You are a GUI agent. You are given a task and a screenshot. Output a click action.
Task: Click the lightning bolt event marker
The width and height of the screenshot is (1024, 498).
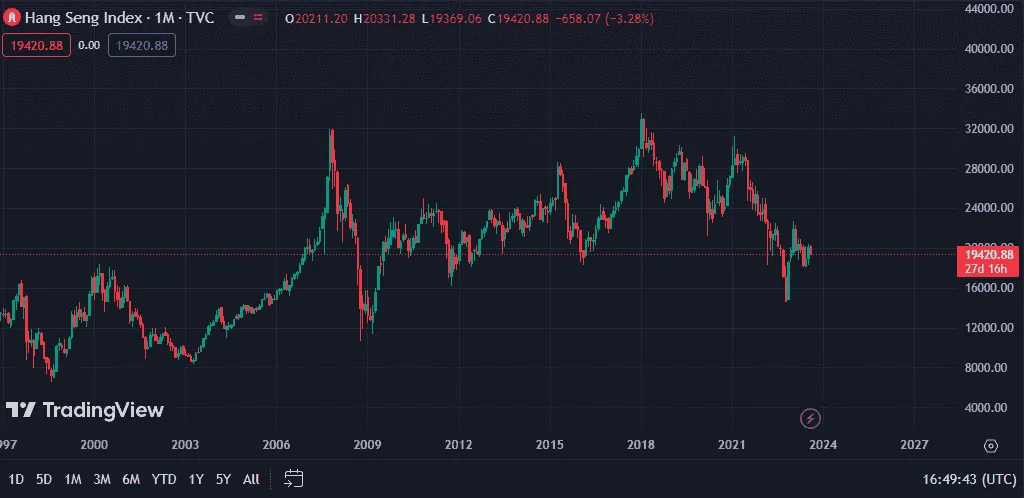click(x=812, y=418)
